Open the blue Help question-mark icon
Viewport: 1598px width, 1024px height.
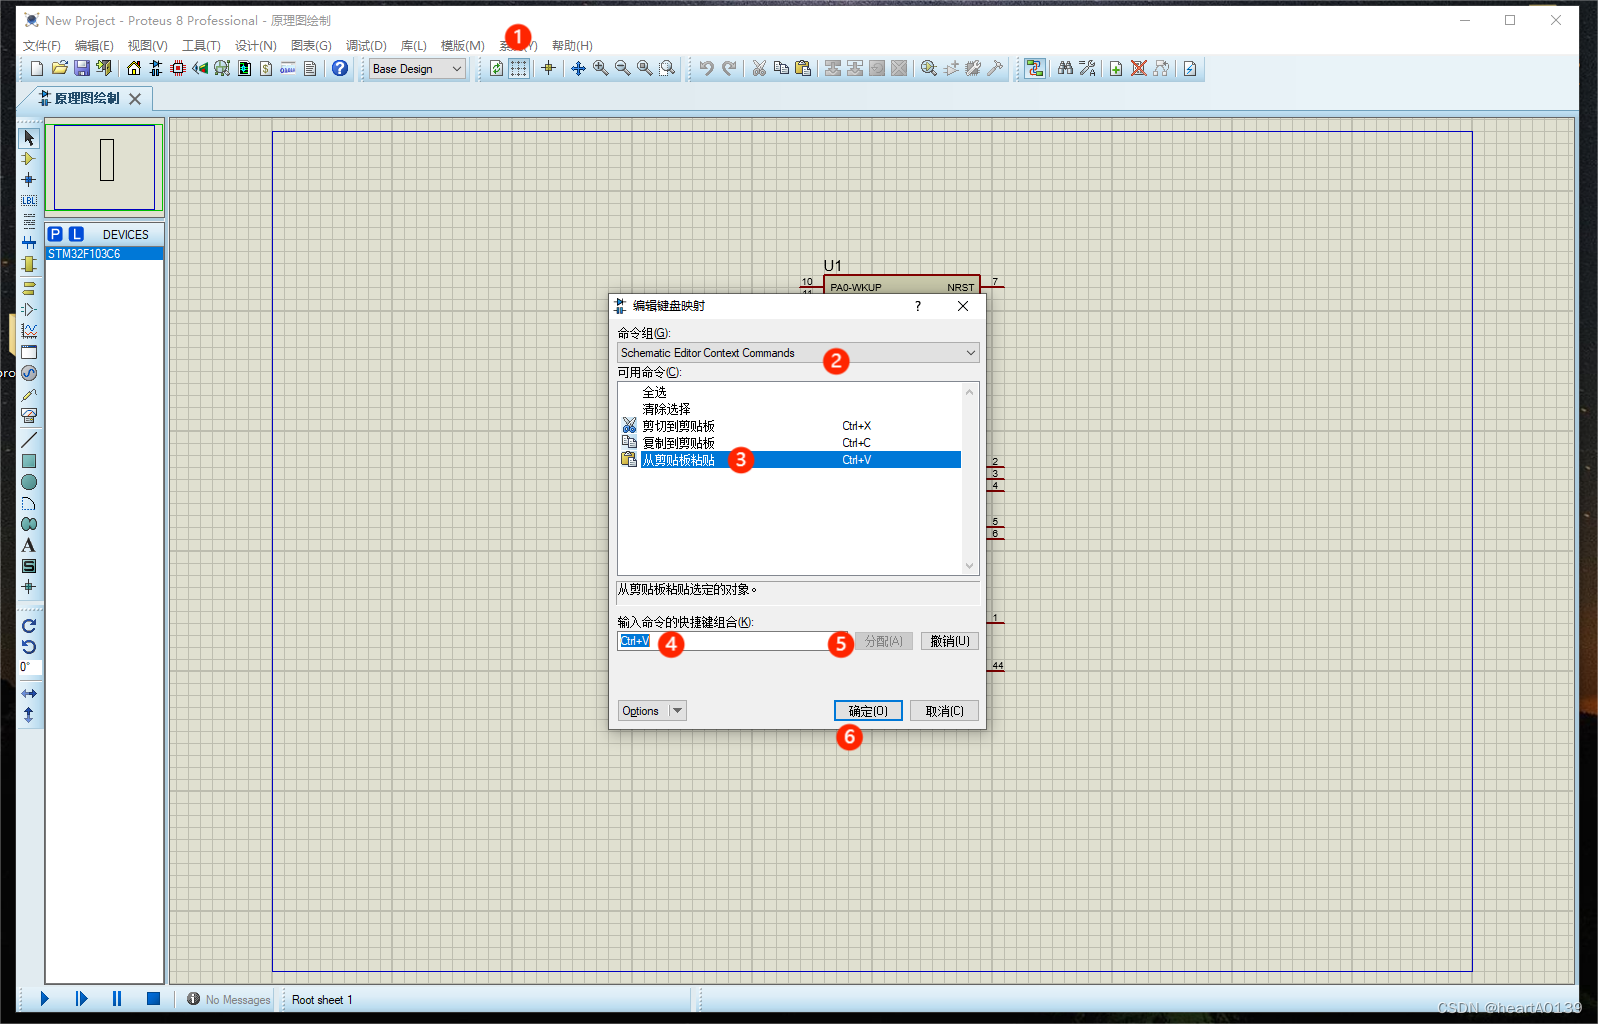tap(340, 68)
